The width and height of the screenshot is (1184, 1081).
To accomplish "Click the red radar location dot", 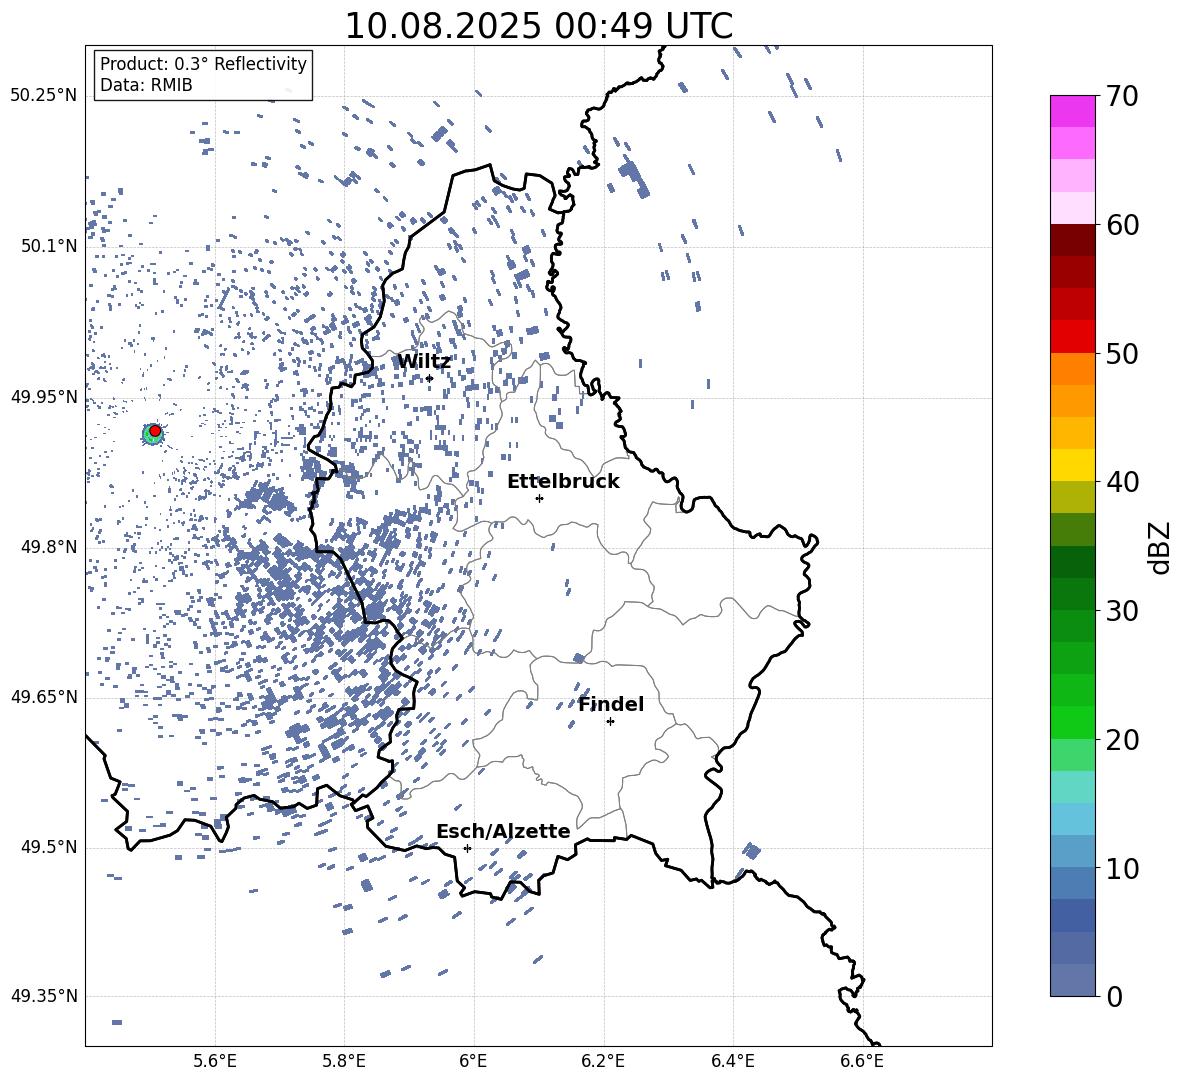I will [x=155, y=431].
